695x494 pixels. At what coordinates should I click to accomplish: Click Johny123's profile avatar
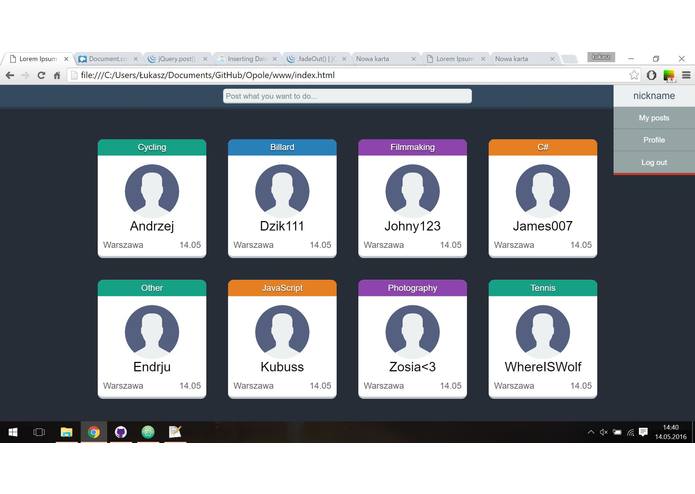coord(413,191)
